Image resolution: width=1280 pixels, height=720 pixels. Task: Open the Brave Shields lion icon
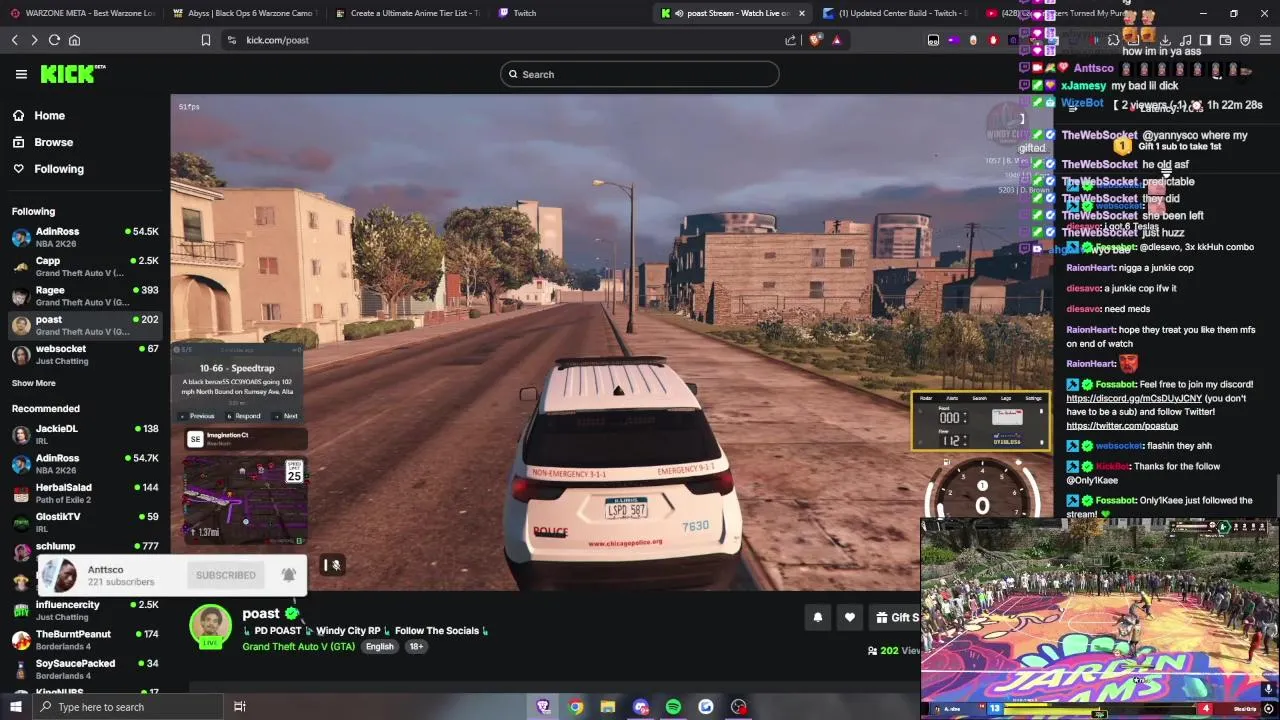pyautogui.click(x=815, y=40)
